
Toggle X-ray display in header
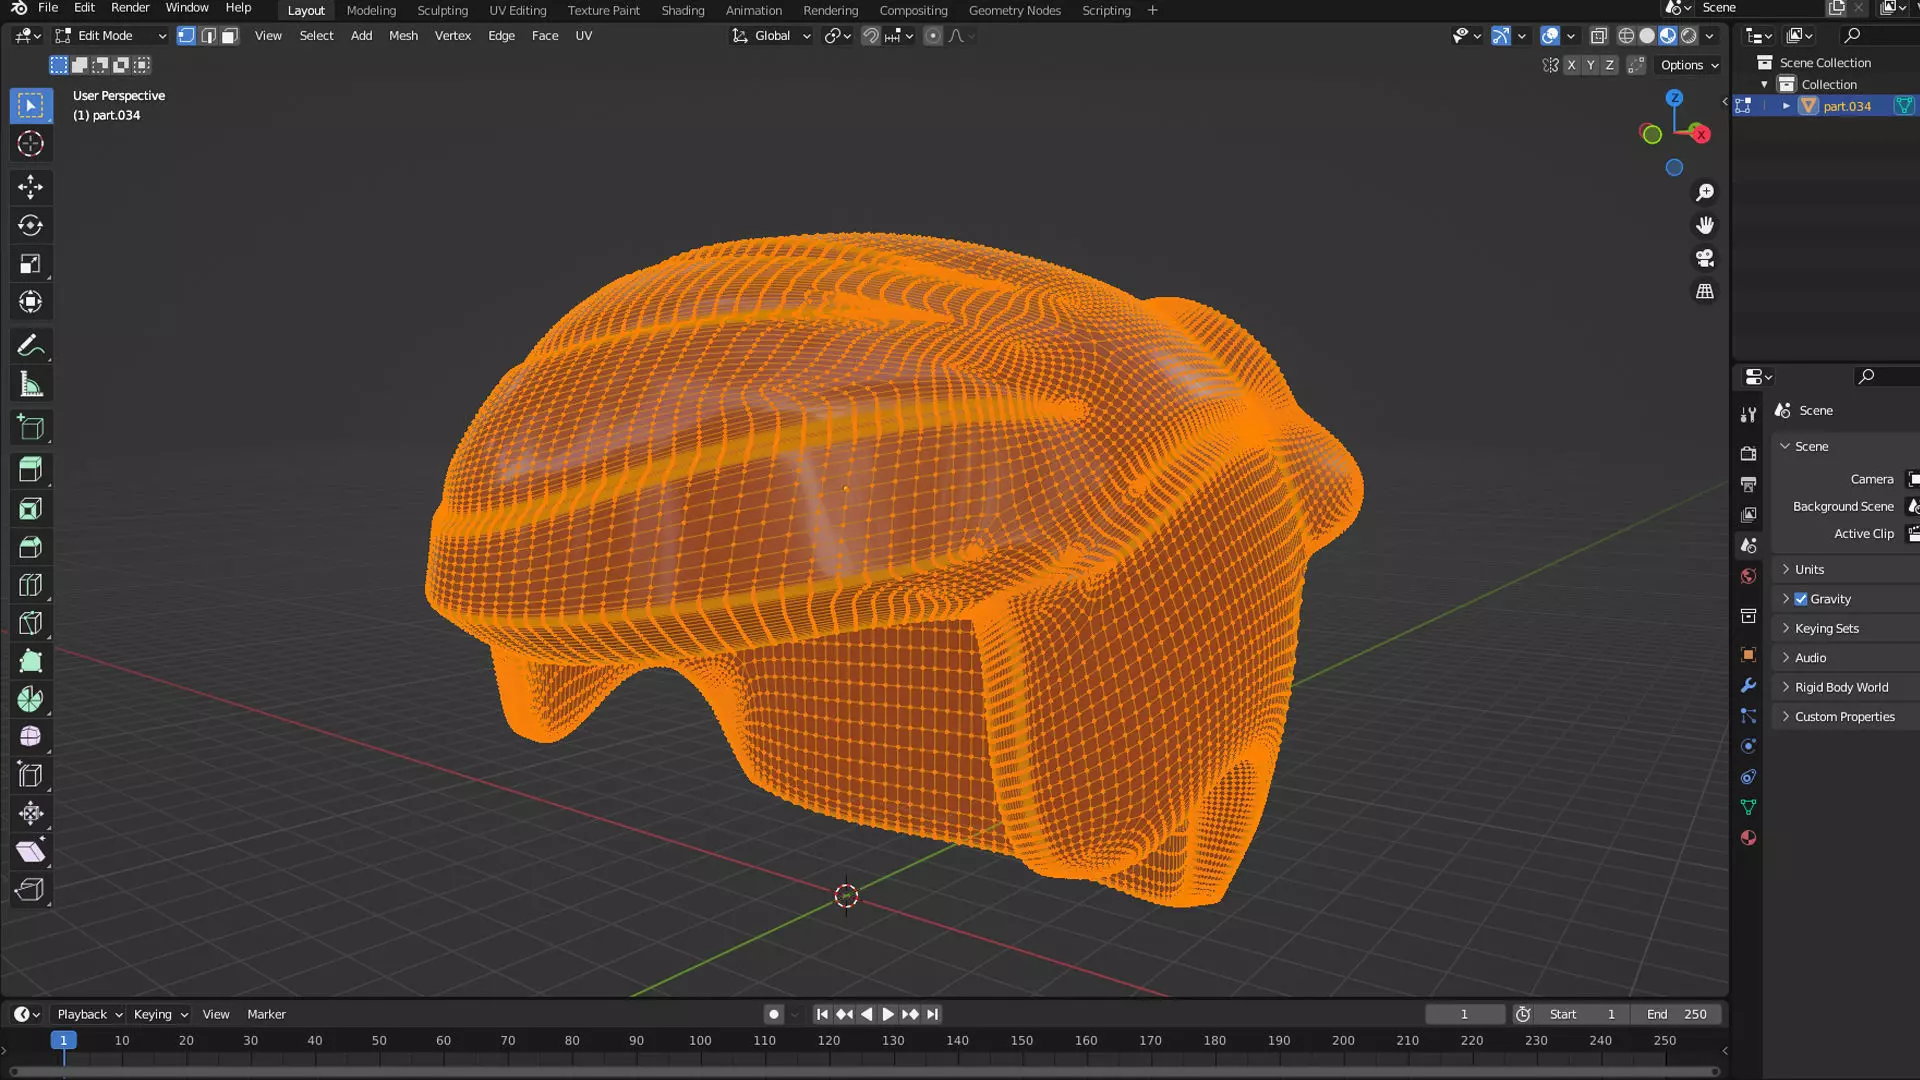click(1598, 36)
